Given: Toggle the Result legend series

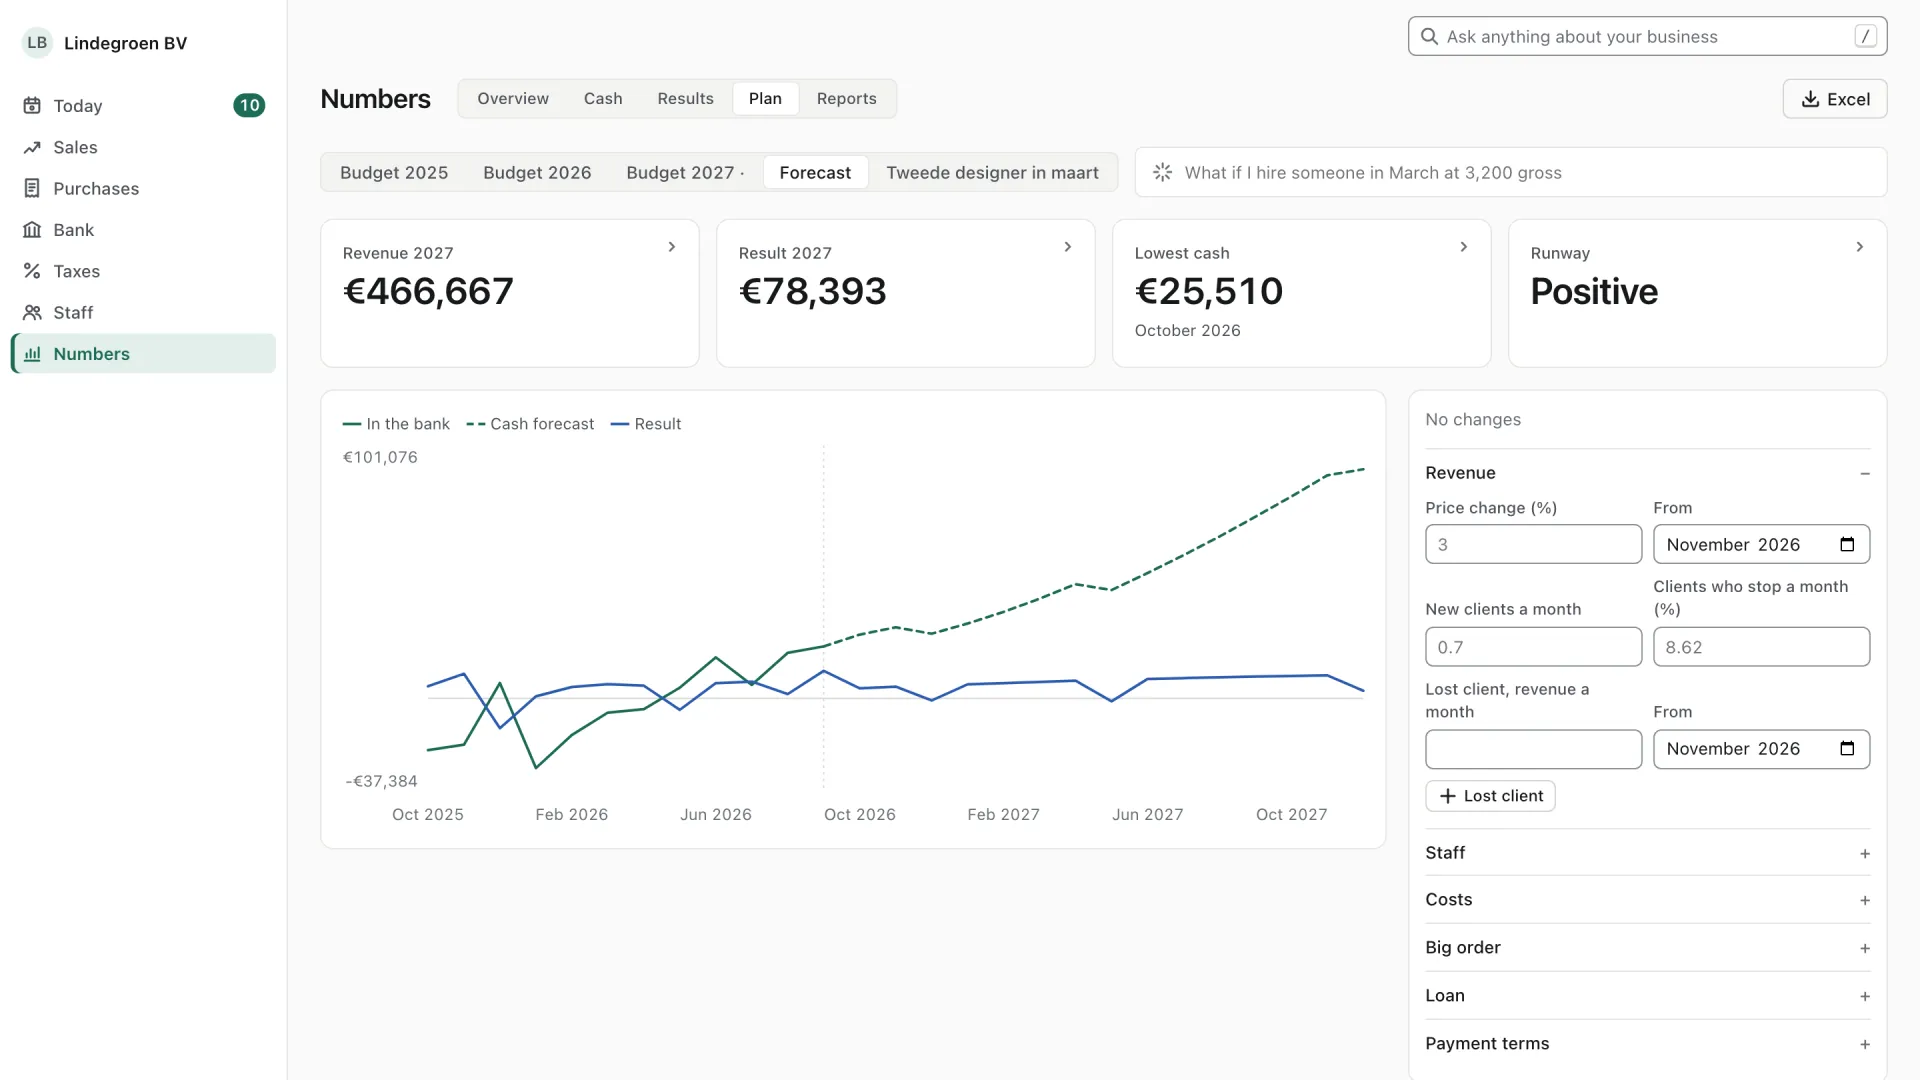Looking at the screenshot, I should 646,424.
